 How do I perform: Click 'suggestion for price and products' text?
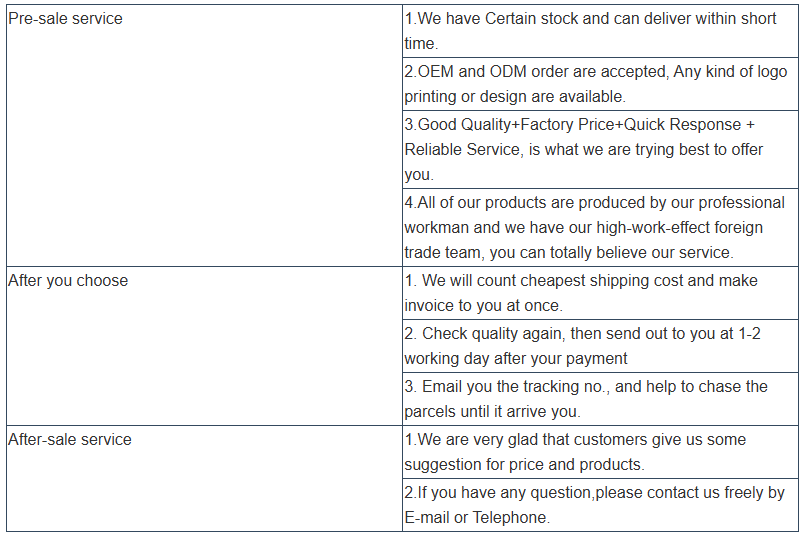(x=524, y=464)
